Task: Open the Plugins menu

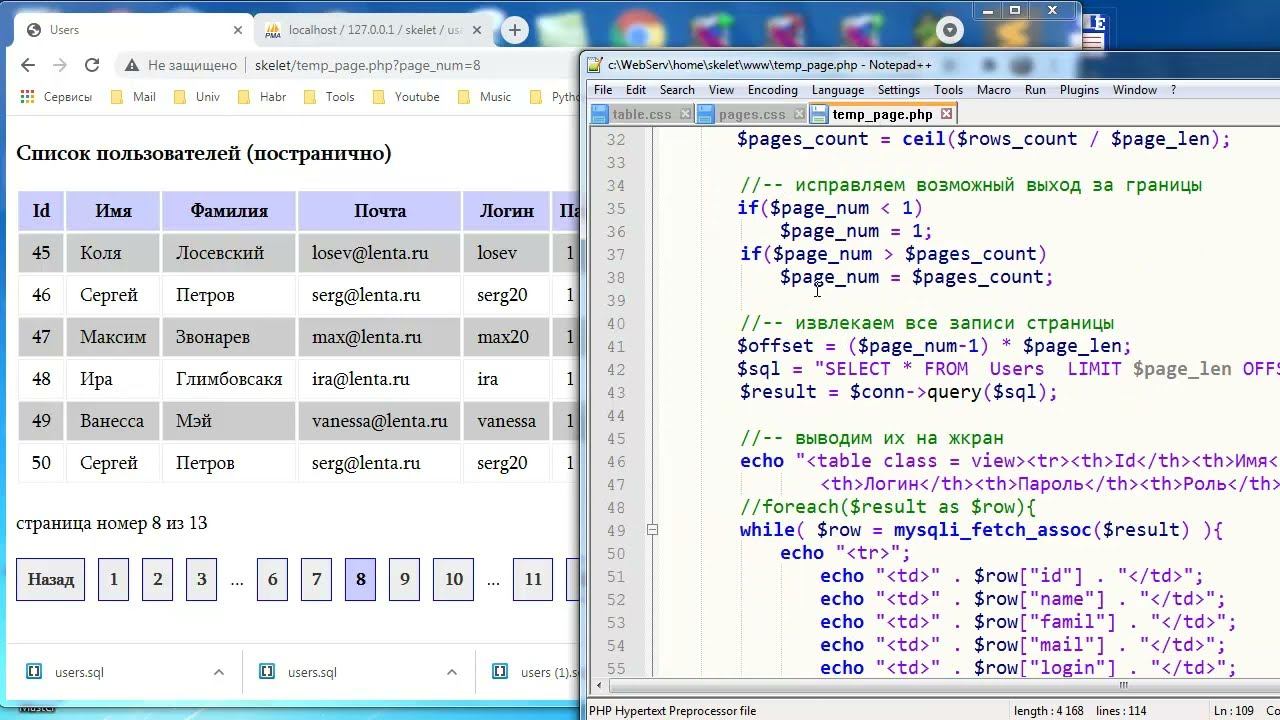Action: (x=1079, y=90)
